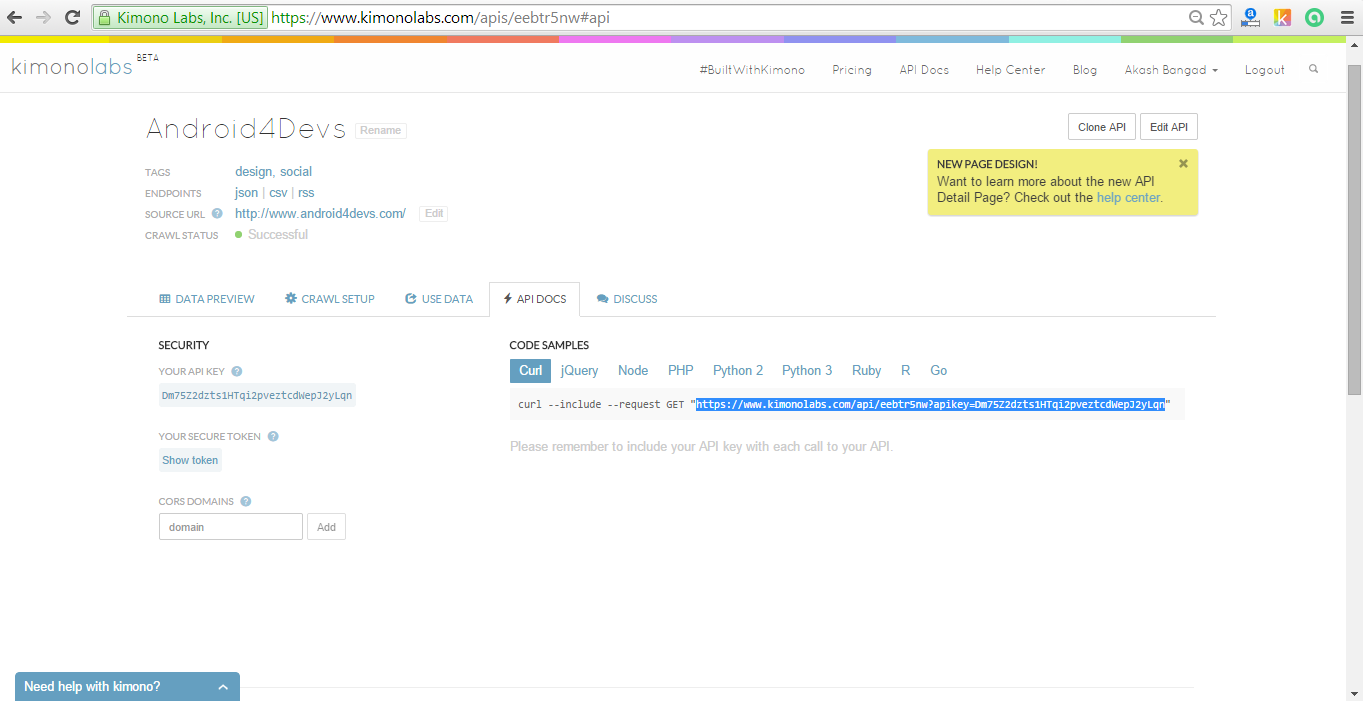This screenshot has width=1366, height=702.
Task: Click the Add domain button
Action: point(327,526)
